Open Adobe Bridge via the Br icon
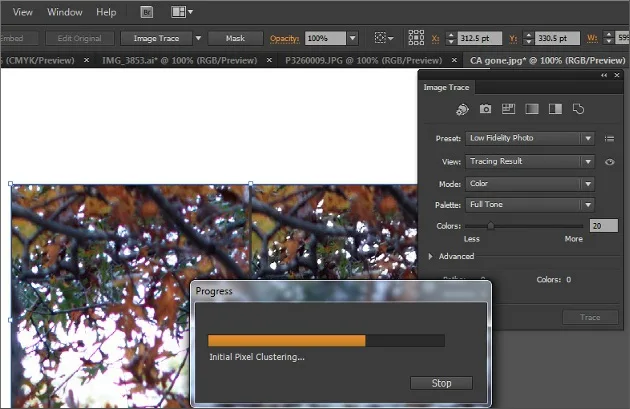 147,12
